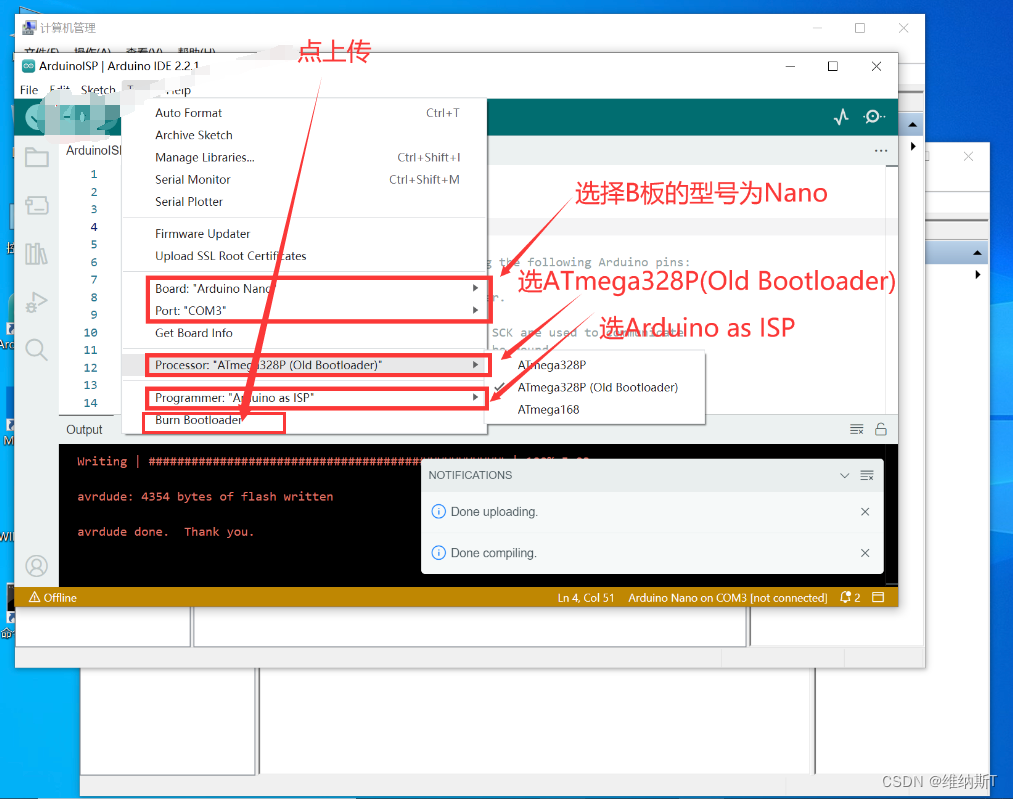Image resolution: width=1013 pixels, height=799 pixels.
Task: Click line number 10 in the gutter
Action: pyautogui.click(x=90, y=333)
